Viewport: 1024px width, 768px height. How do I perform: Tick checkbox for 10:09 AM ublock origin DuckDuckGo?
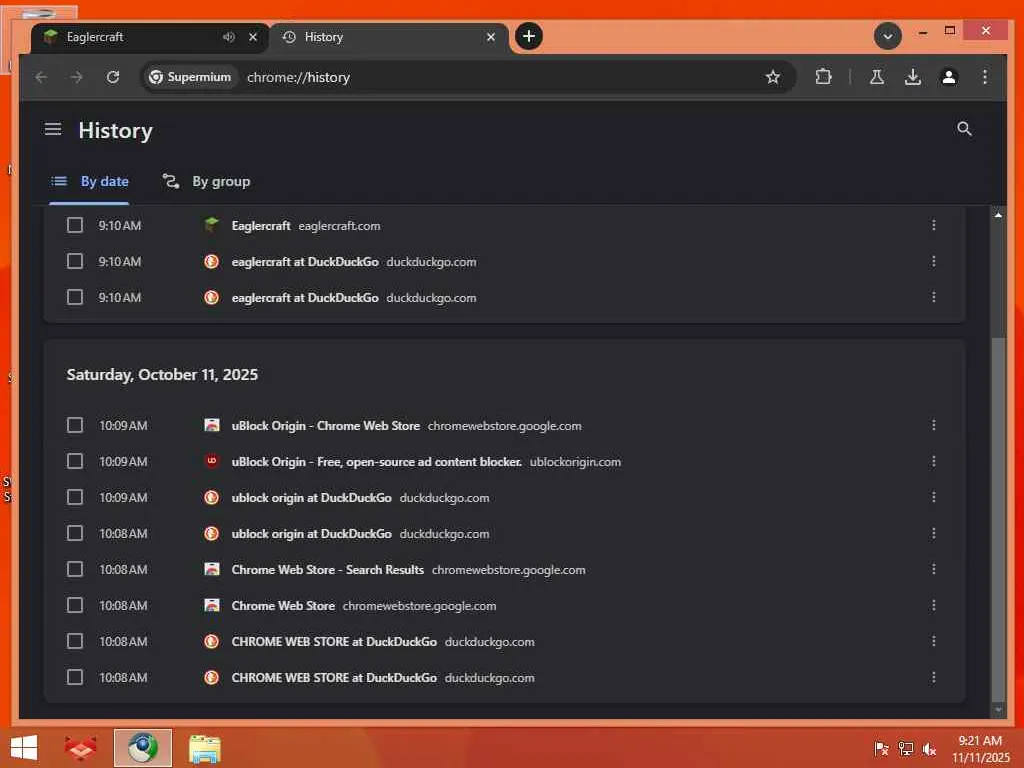tap(75, 497)
